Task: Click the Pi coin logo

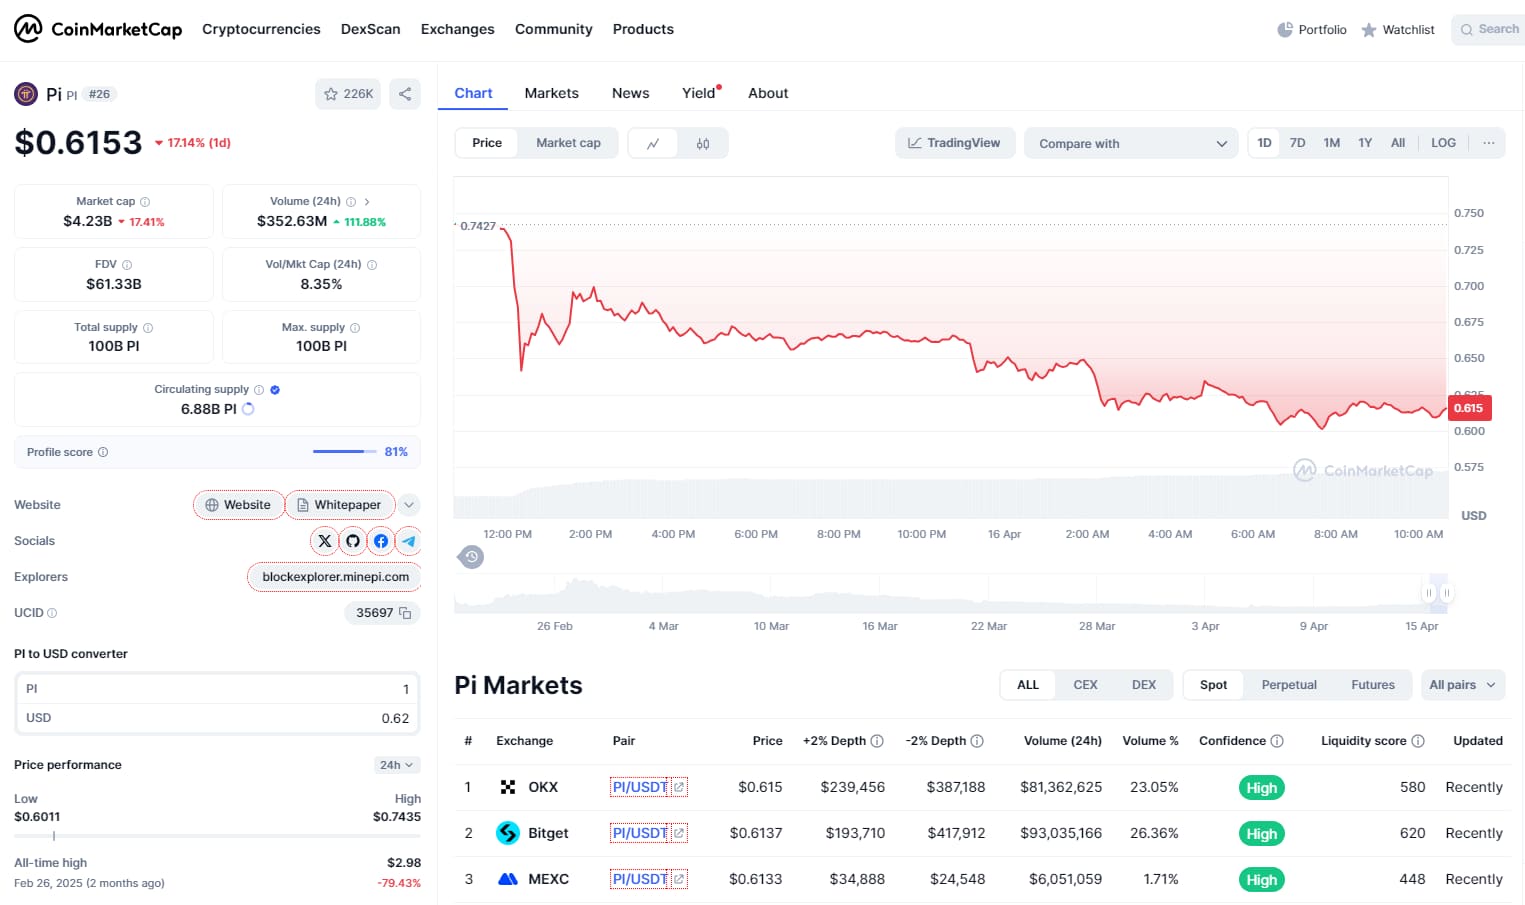Action: (26, 94)
